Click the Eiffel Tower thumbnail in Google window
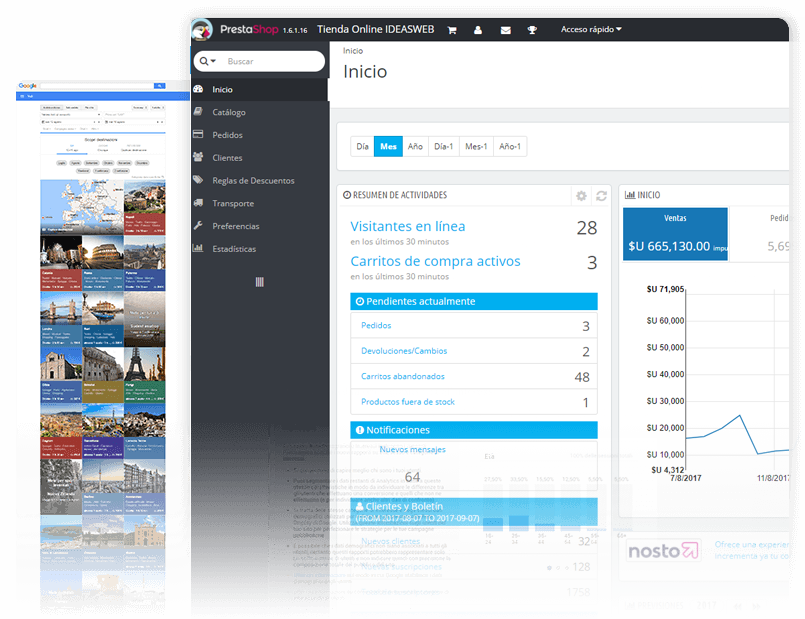805x619 pixels. click(x=144, y=364)
